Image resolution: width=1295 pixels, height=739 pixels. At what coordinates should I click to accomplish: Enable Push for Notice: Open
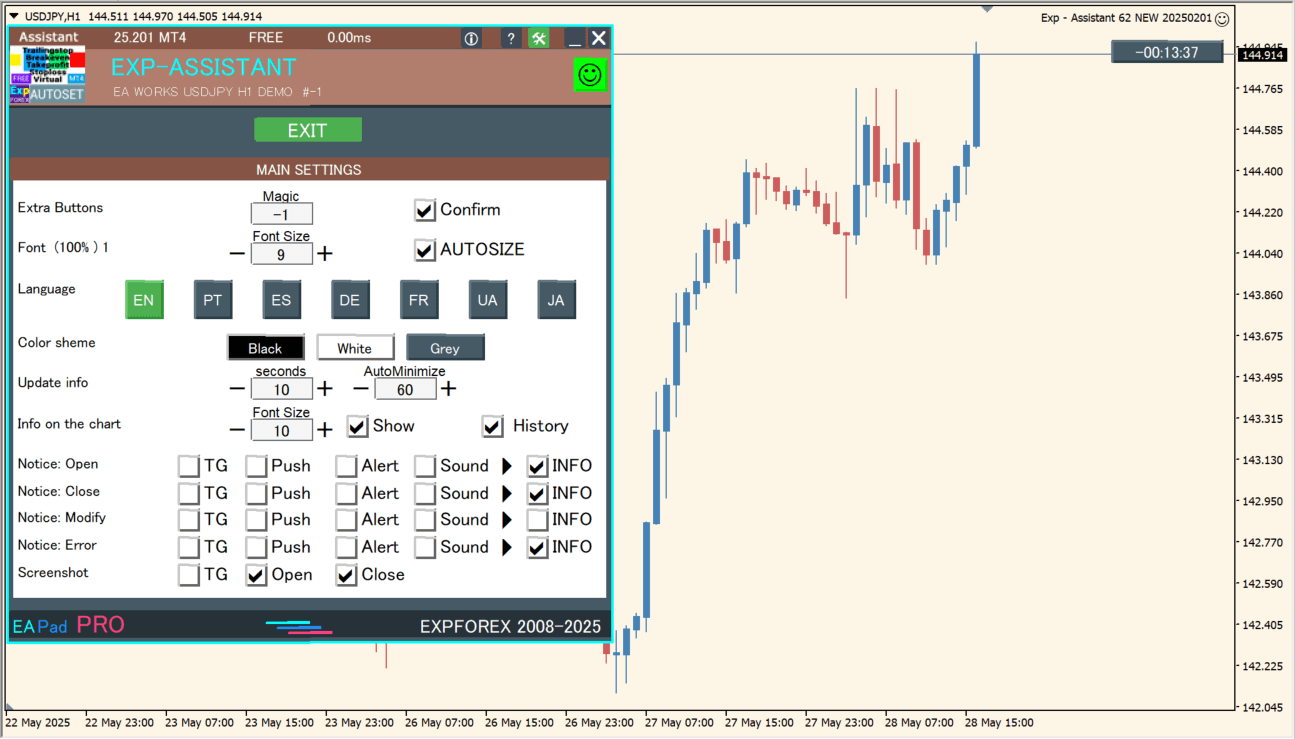257,466
